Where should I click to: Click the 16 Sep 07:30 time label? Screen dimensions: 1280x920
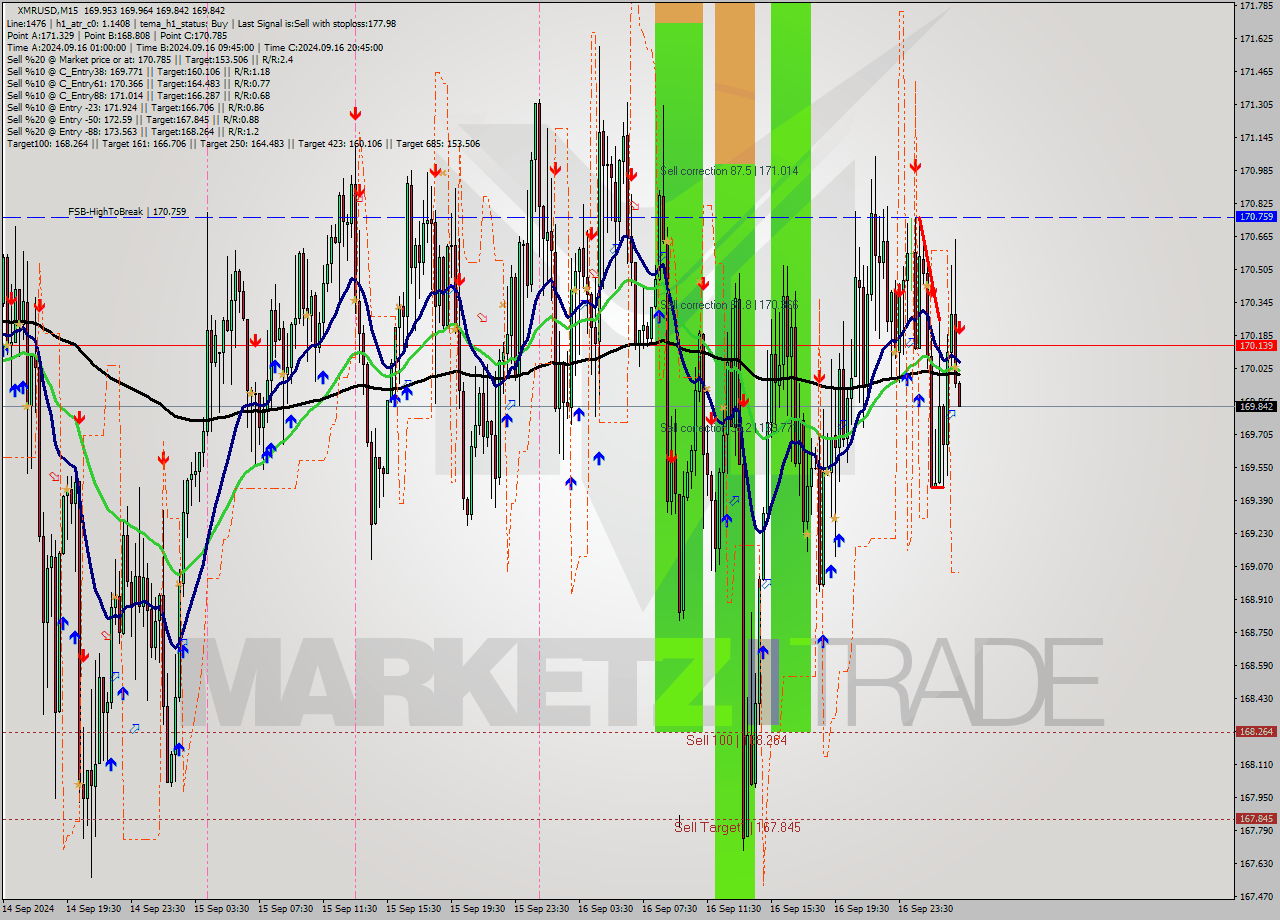(669, 909)
